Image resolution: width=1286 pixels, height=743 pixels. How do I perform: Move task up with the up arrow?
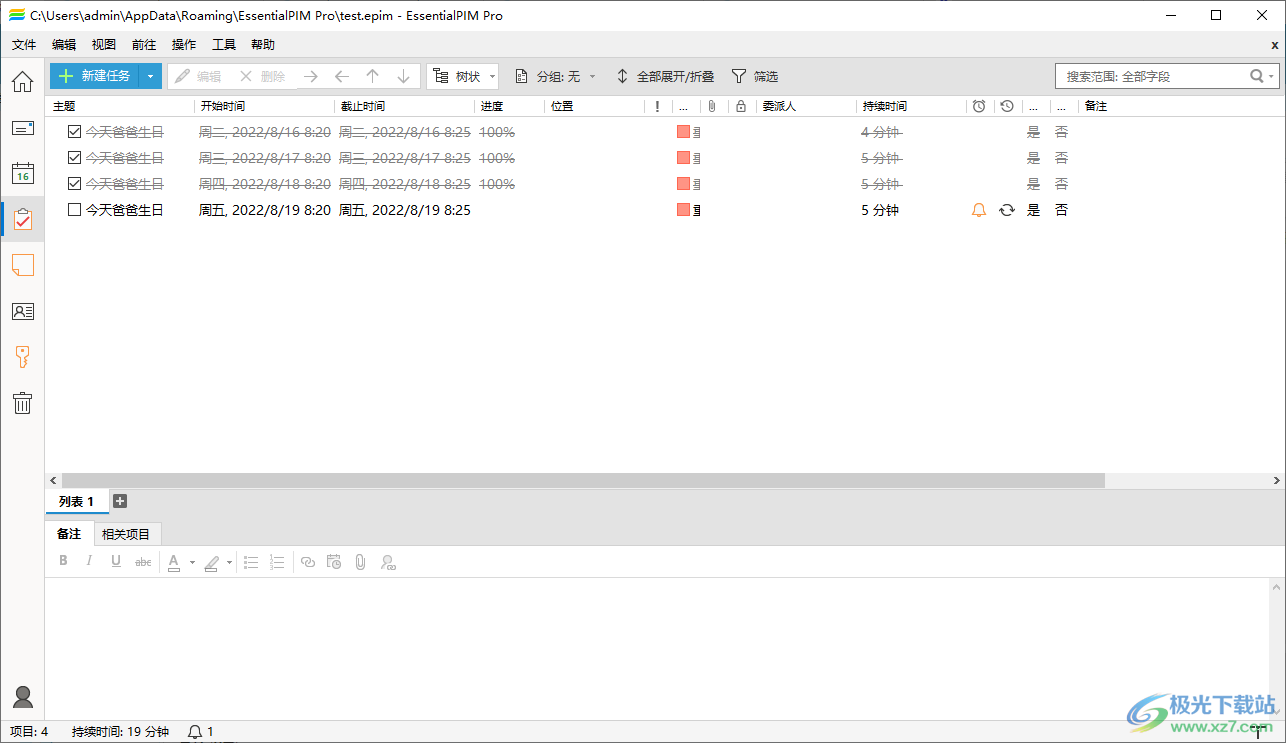(x=373, y=76)
